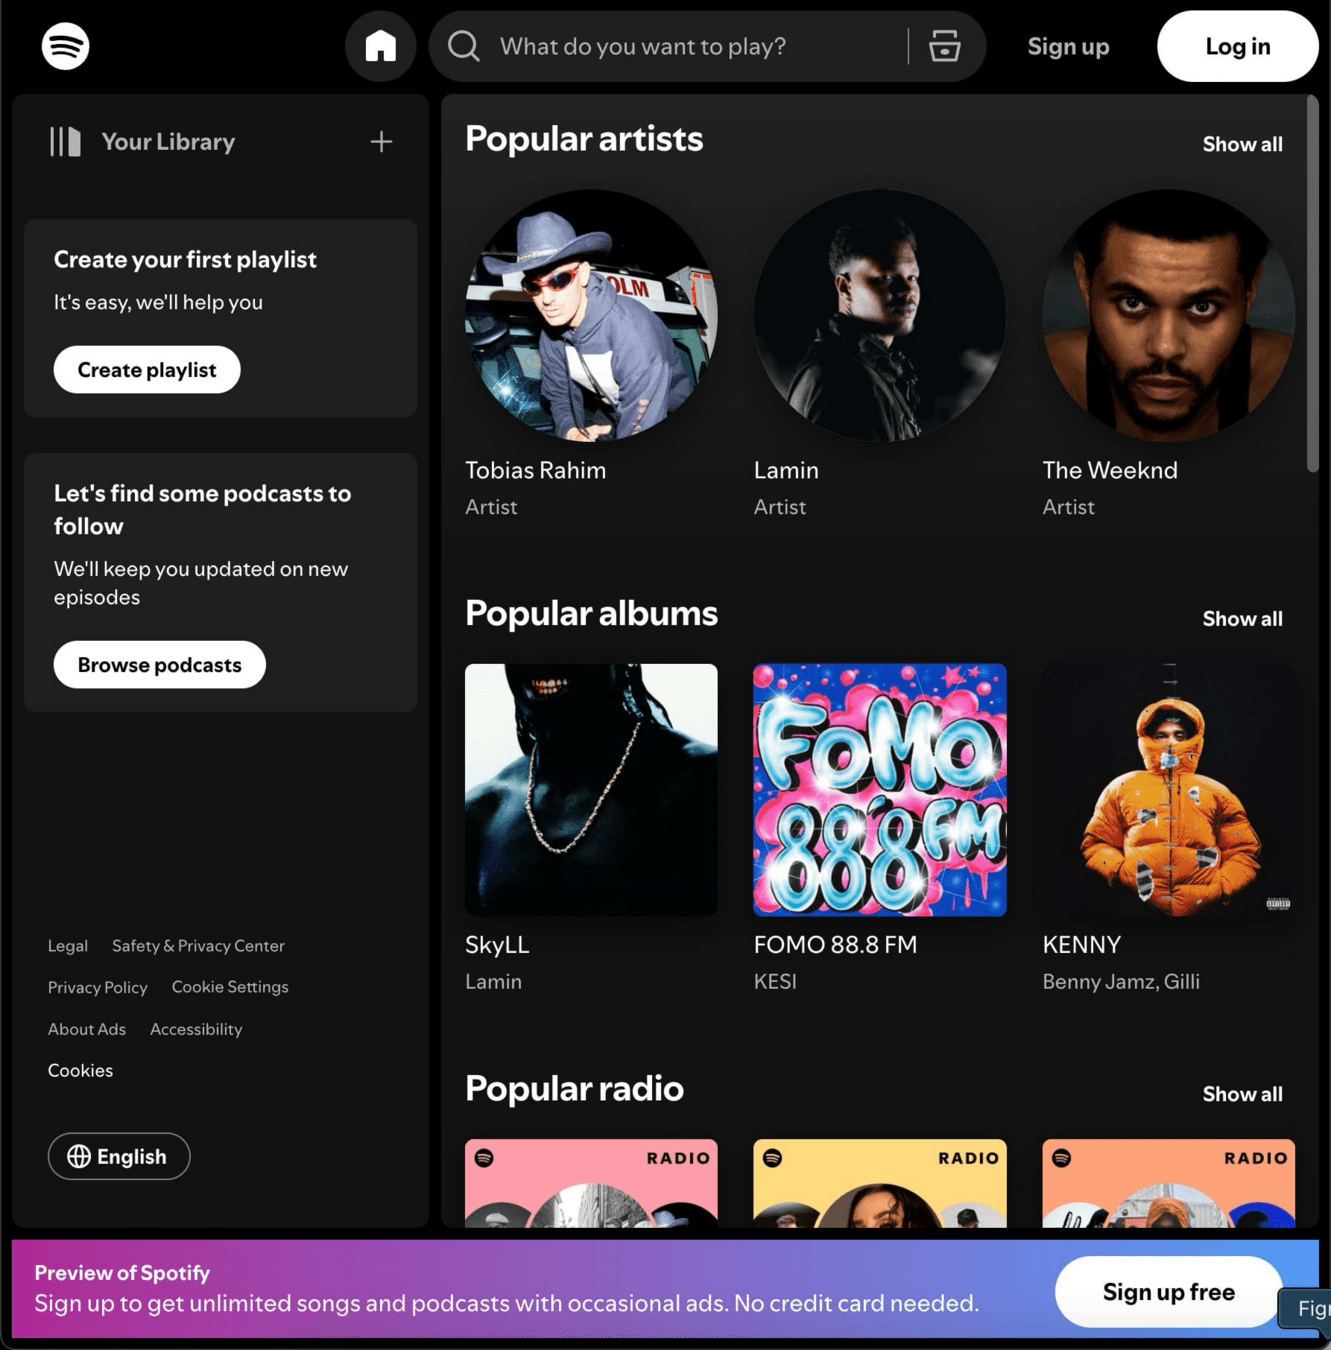Screen dimensions: 1331x1350
Task: Click 'SkyLL' album title
Action: pyautogui.click(x=497, y=945)
